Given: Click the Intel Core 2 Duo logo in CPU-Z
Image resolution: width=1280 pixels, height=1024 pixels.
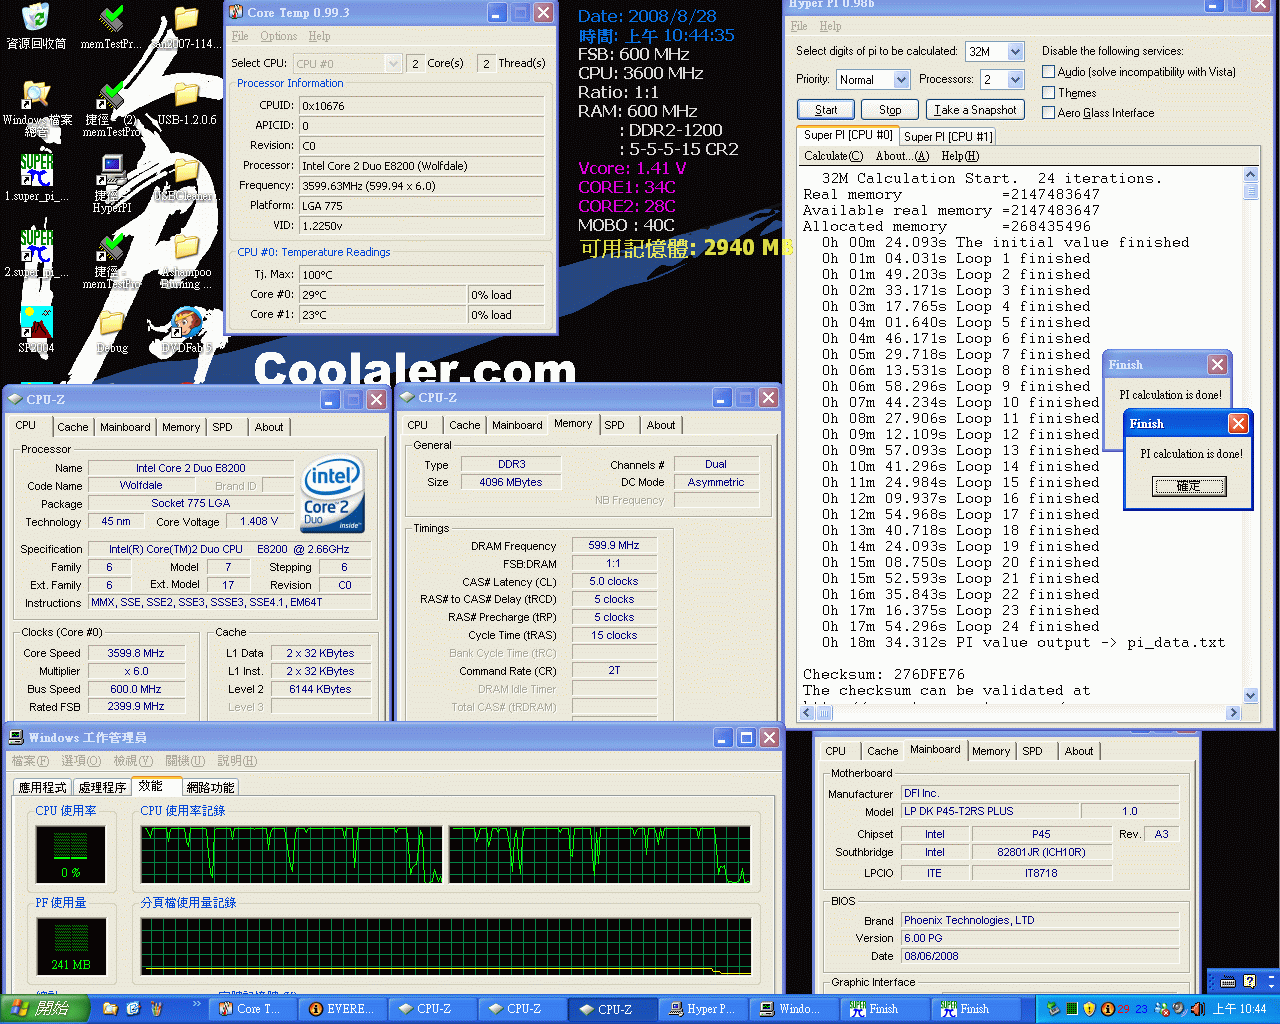Looking at the screenshot, I should click(x=333, y=496).
